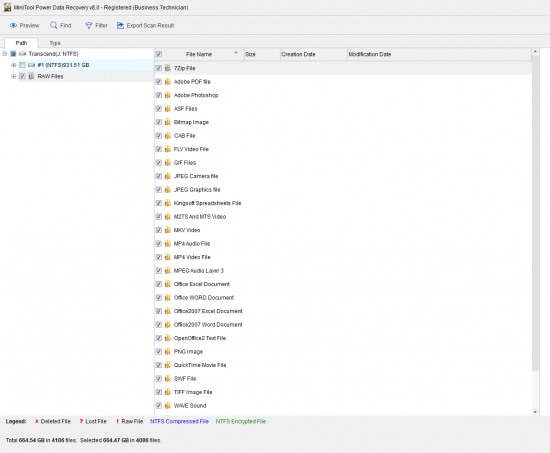Click the NTFS Compressed File legend text
This screenshot has width=550, height=453.
(179, 421)
